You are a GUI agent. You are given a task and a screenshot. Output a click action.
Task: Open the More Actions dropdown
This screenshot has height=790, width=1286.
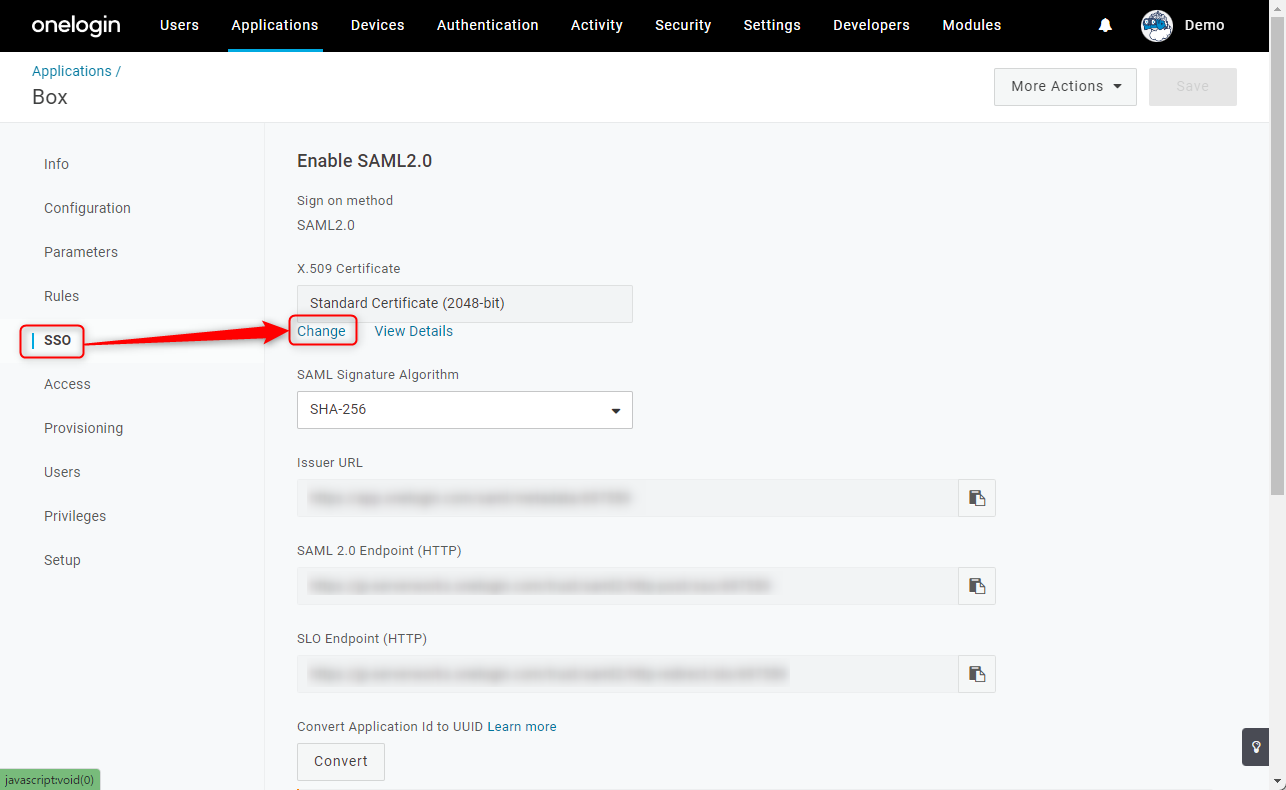[x=1065, y=87]
